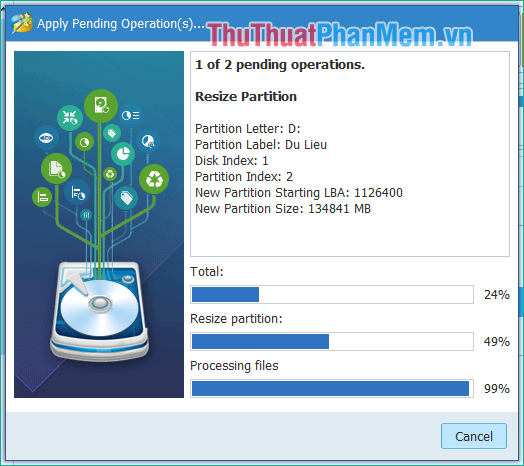Click the wizard app icon in title bar

21,23
